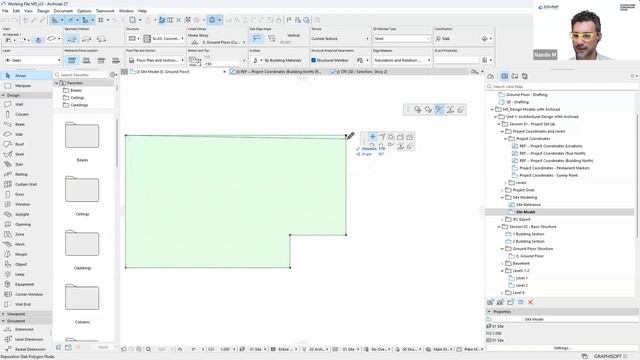Select custom slab edge angle option
The image size is (640, 360).
(x=271, y=38)
